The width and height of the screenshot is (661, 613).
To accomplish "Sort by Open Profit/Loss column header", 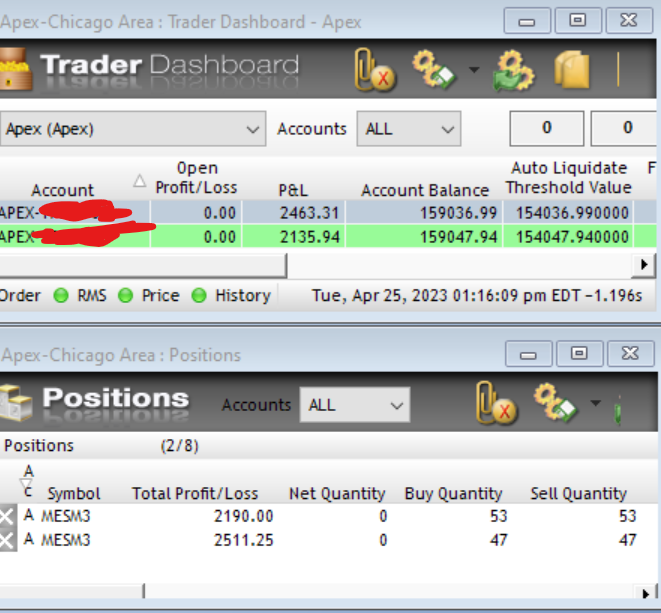I will [x=196, y=178].
